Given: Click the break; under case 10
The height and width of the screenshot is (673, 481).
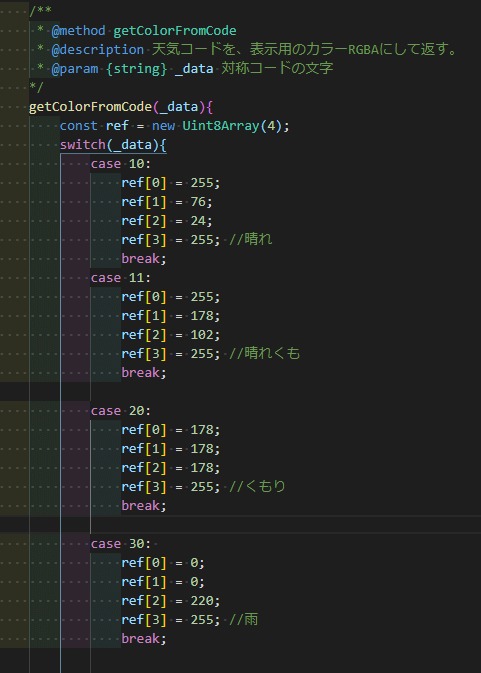Looking at the screenshot, I should point(144,259).
